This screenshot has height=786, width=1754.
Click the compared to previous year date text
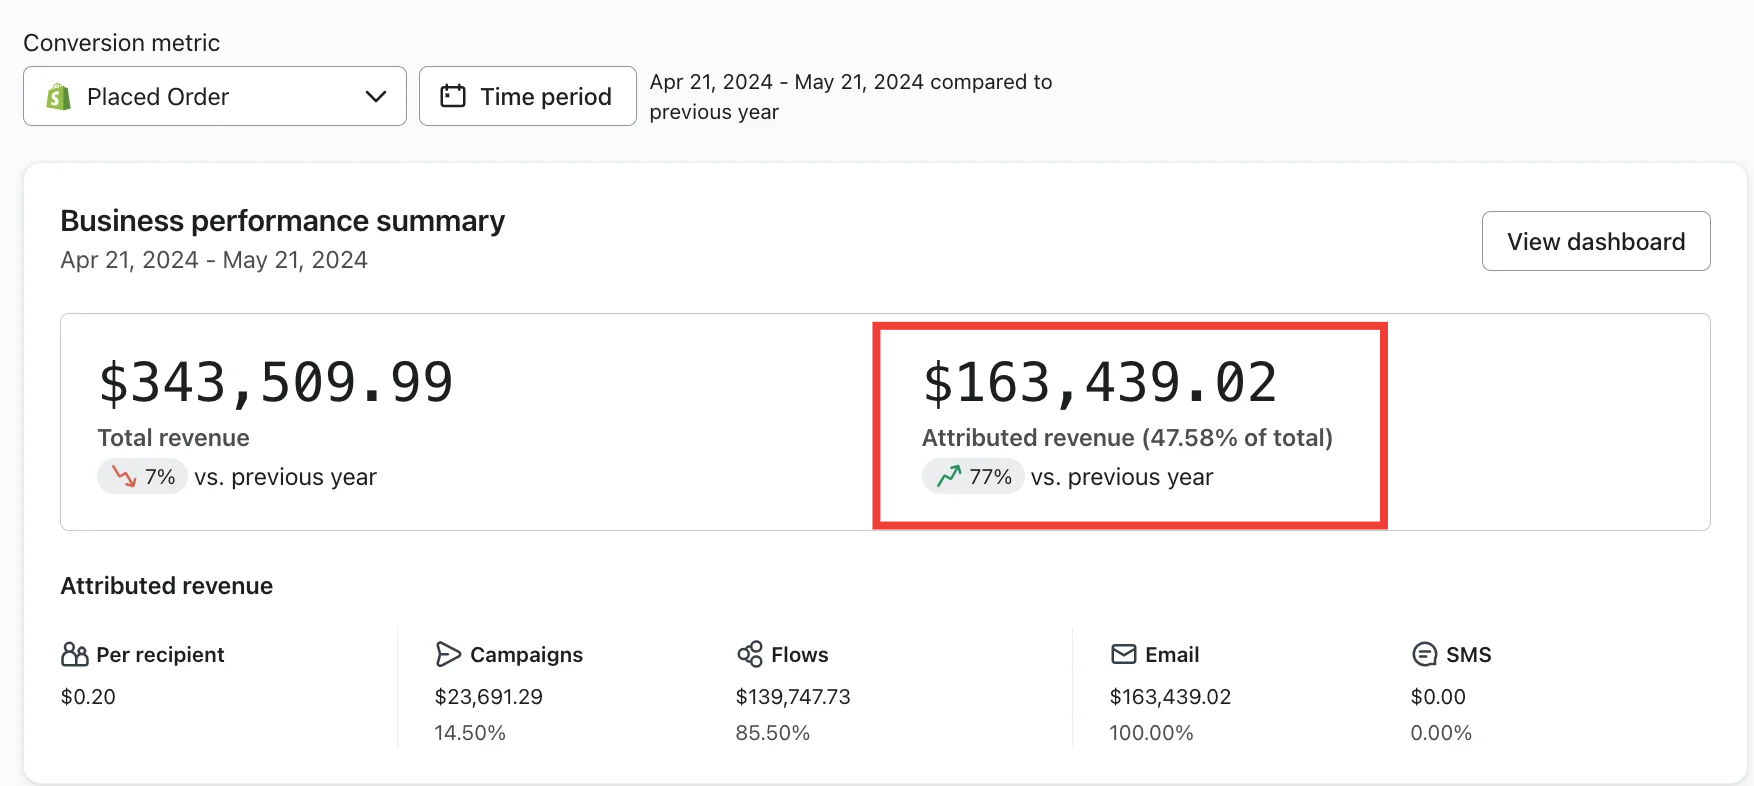coord(851,97)
